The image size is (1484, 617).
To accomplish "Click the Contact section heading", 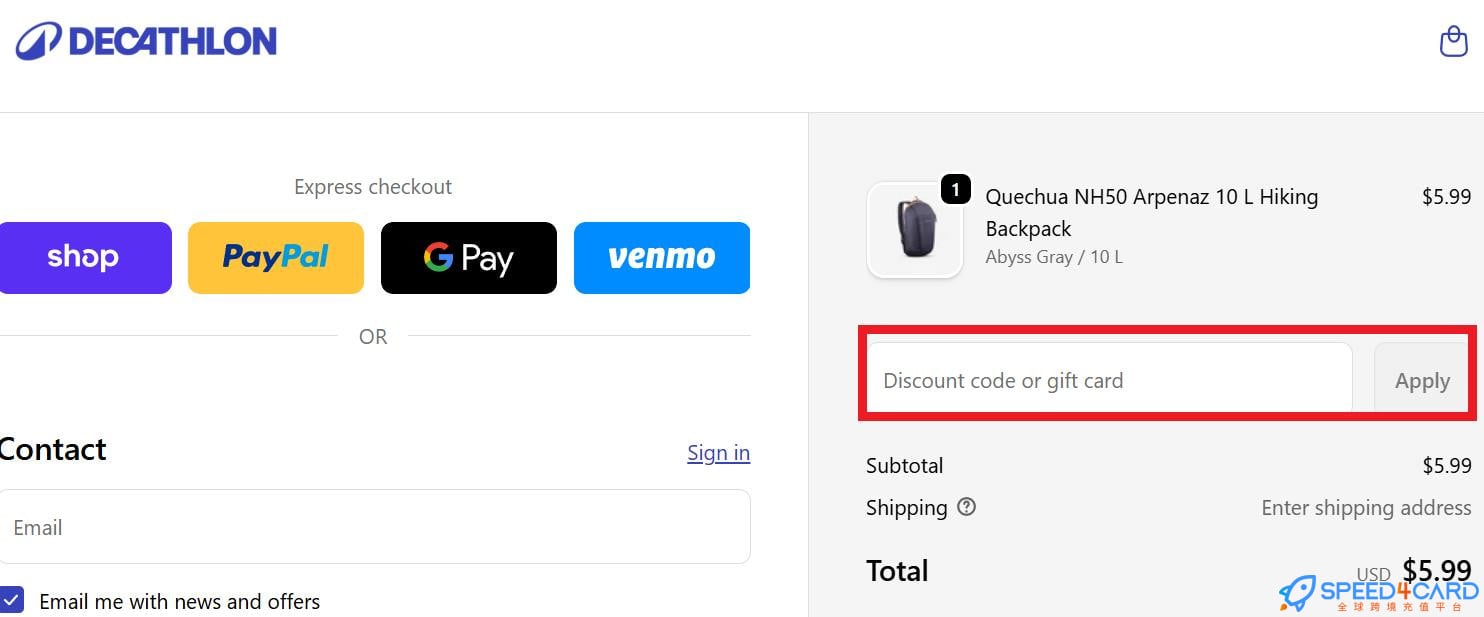I will click(x=54, y=450).
